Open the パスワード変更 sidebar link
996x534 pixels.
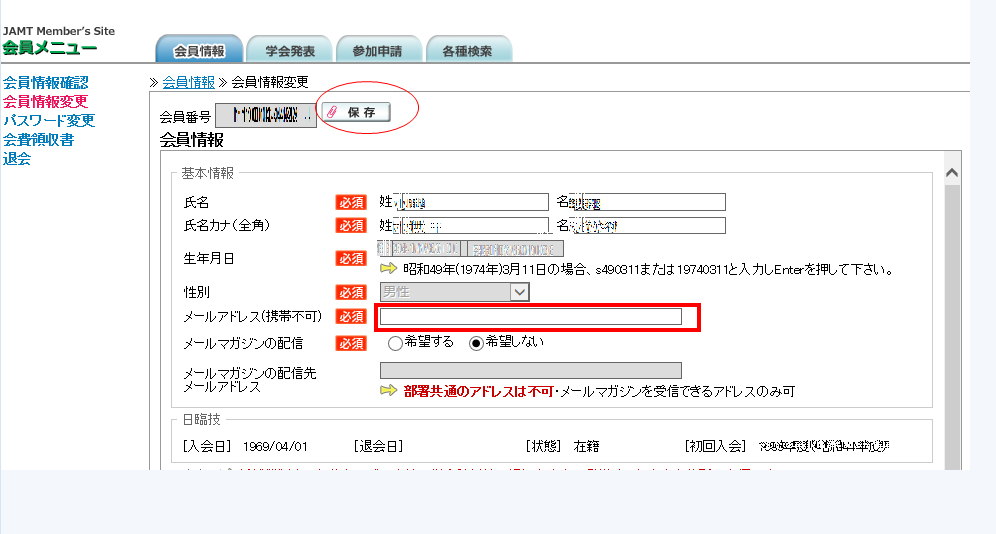[x=49, y=120]
